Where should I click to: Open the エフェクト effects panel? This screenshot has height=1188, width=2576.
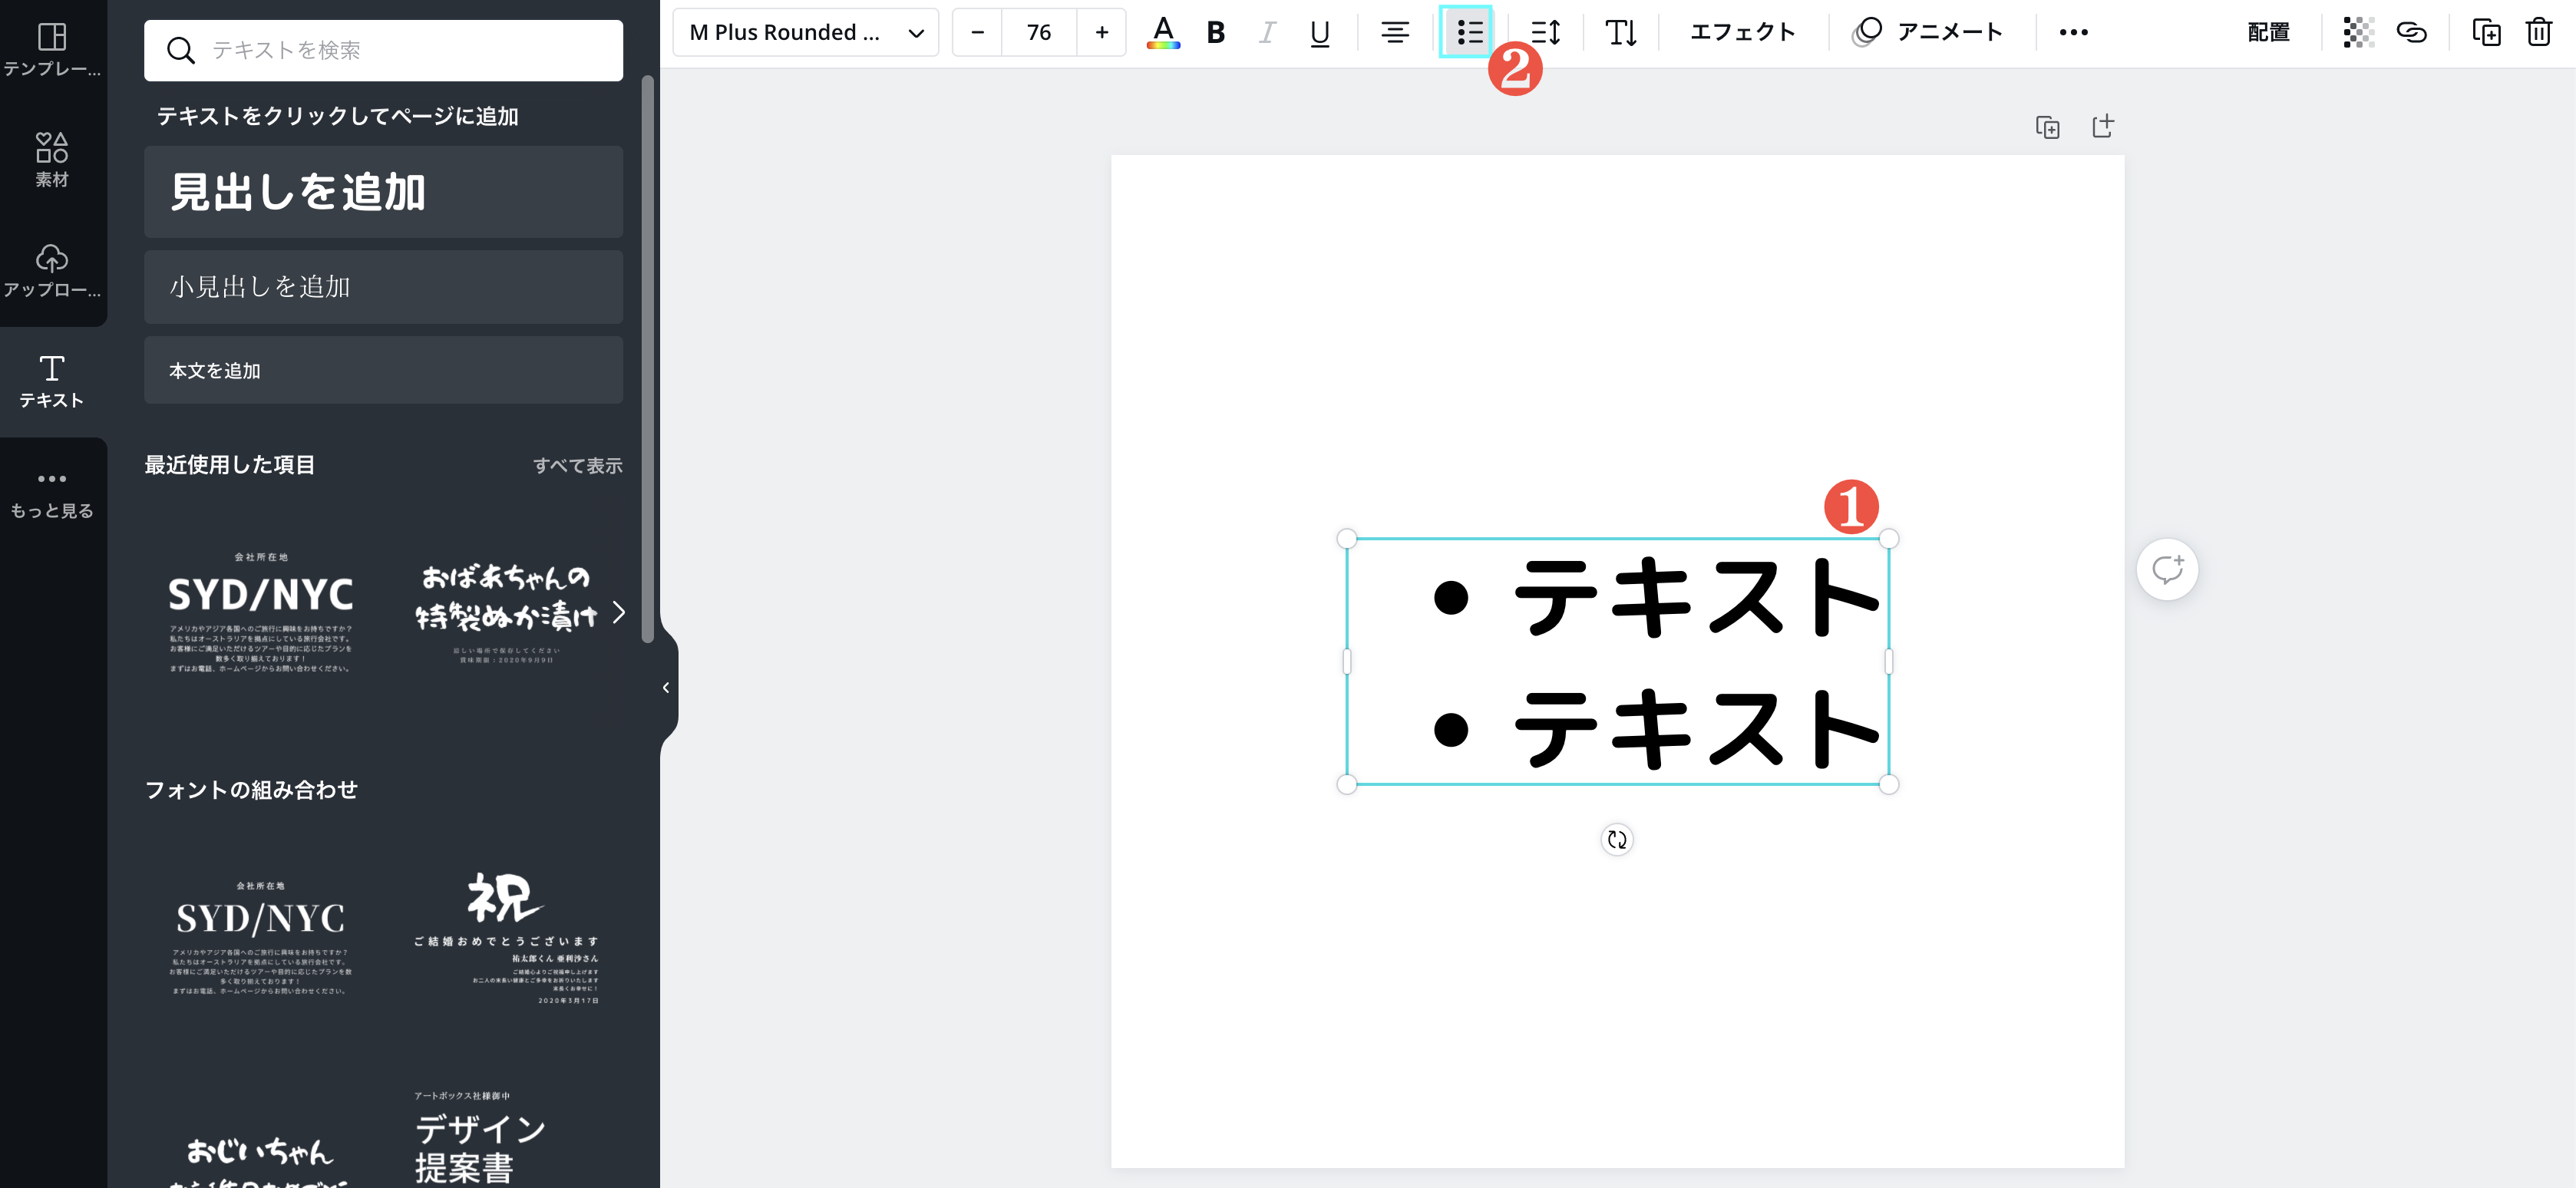(x=1742, y=32)
